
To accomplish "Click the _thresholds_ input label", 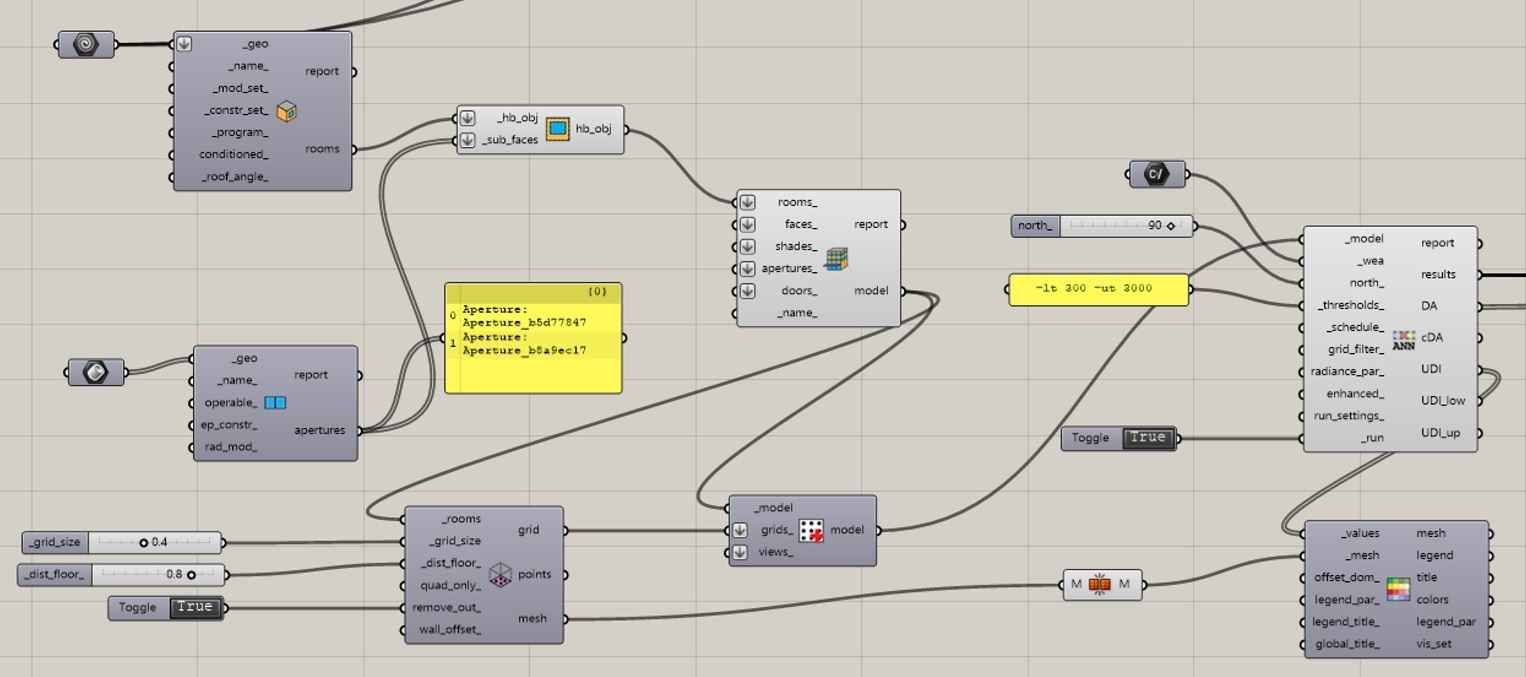I will click(x=1351, y=305).
